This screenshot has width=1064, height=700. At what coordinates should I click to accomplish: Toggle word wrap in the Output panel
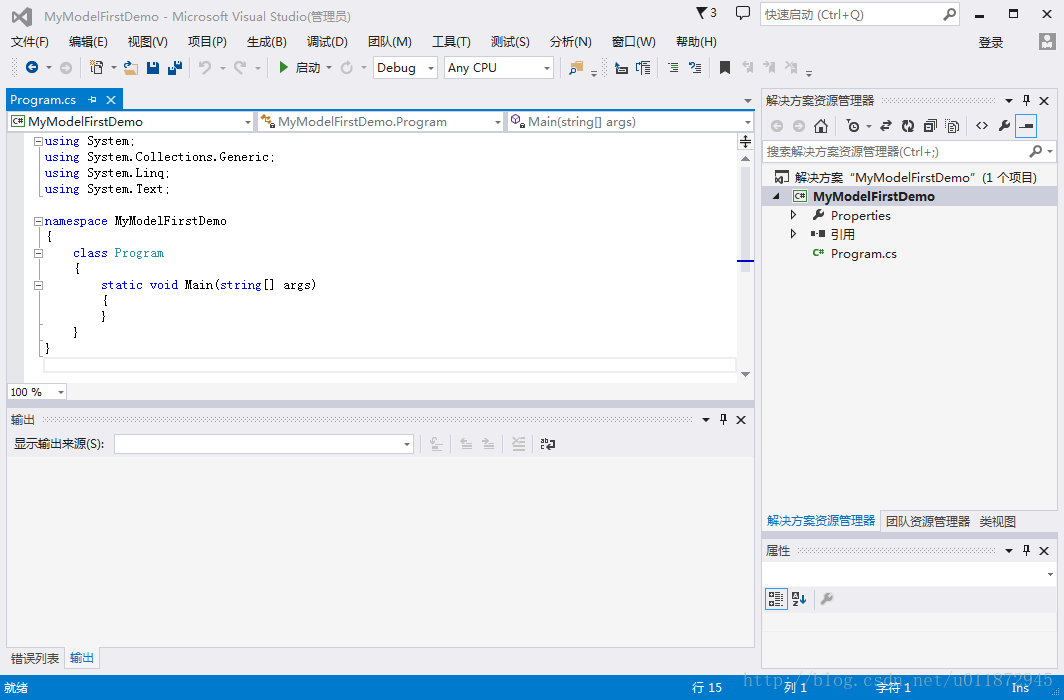point(548,444)
